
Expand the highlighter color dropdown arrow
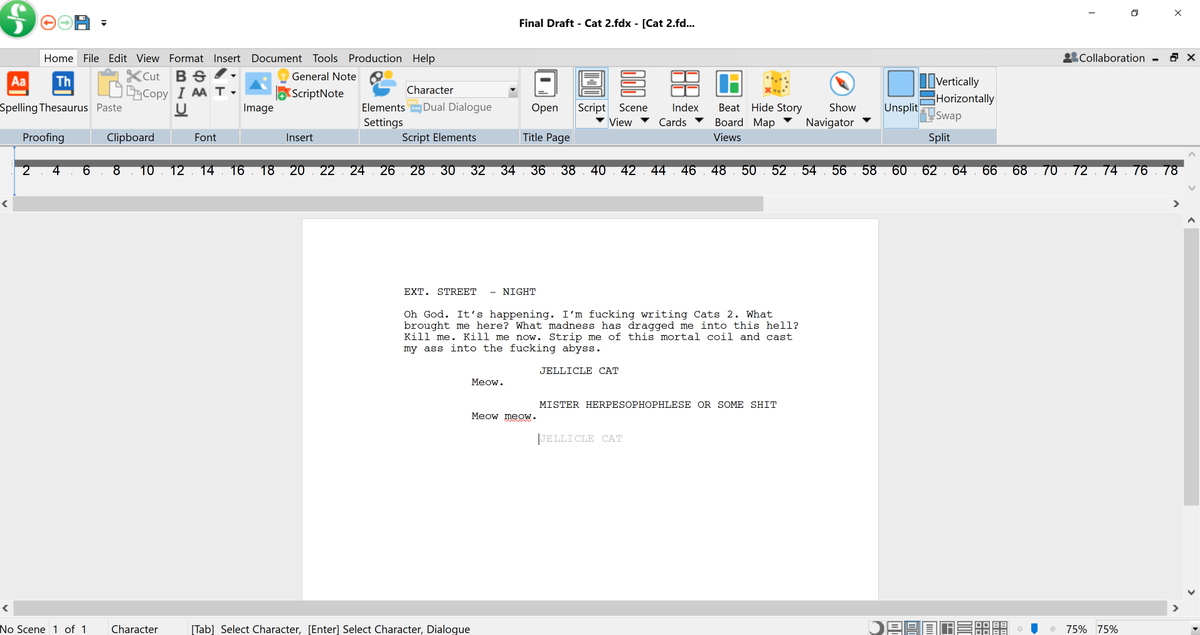click(233, 75)
